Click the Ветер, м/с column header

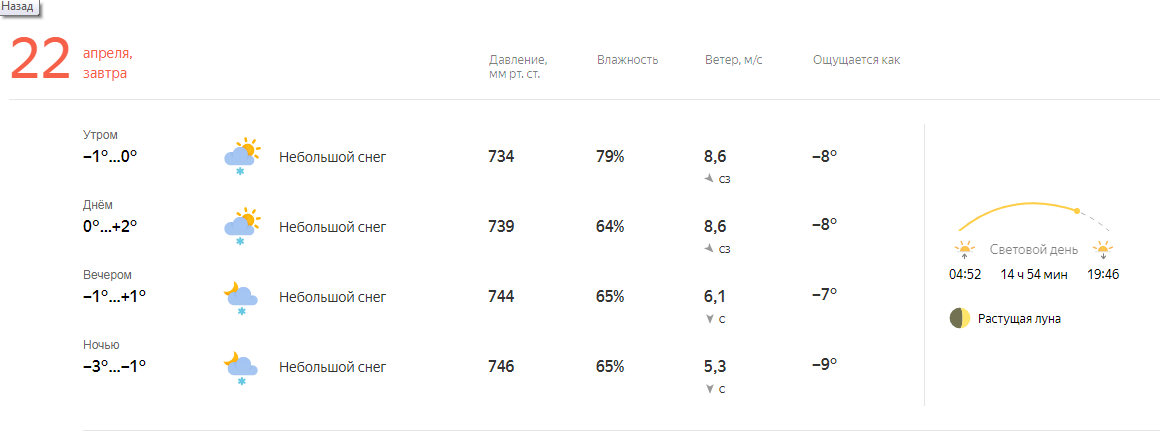pos(734,60)
